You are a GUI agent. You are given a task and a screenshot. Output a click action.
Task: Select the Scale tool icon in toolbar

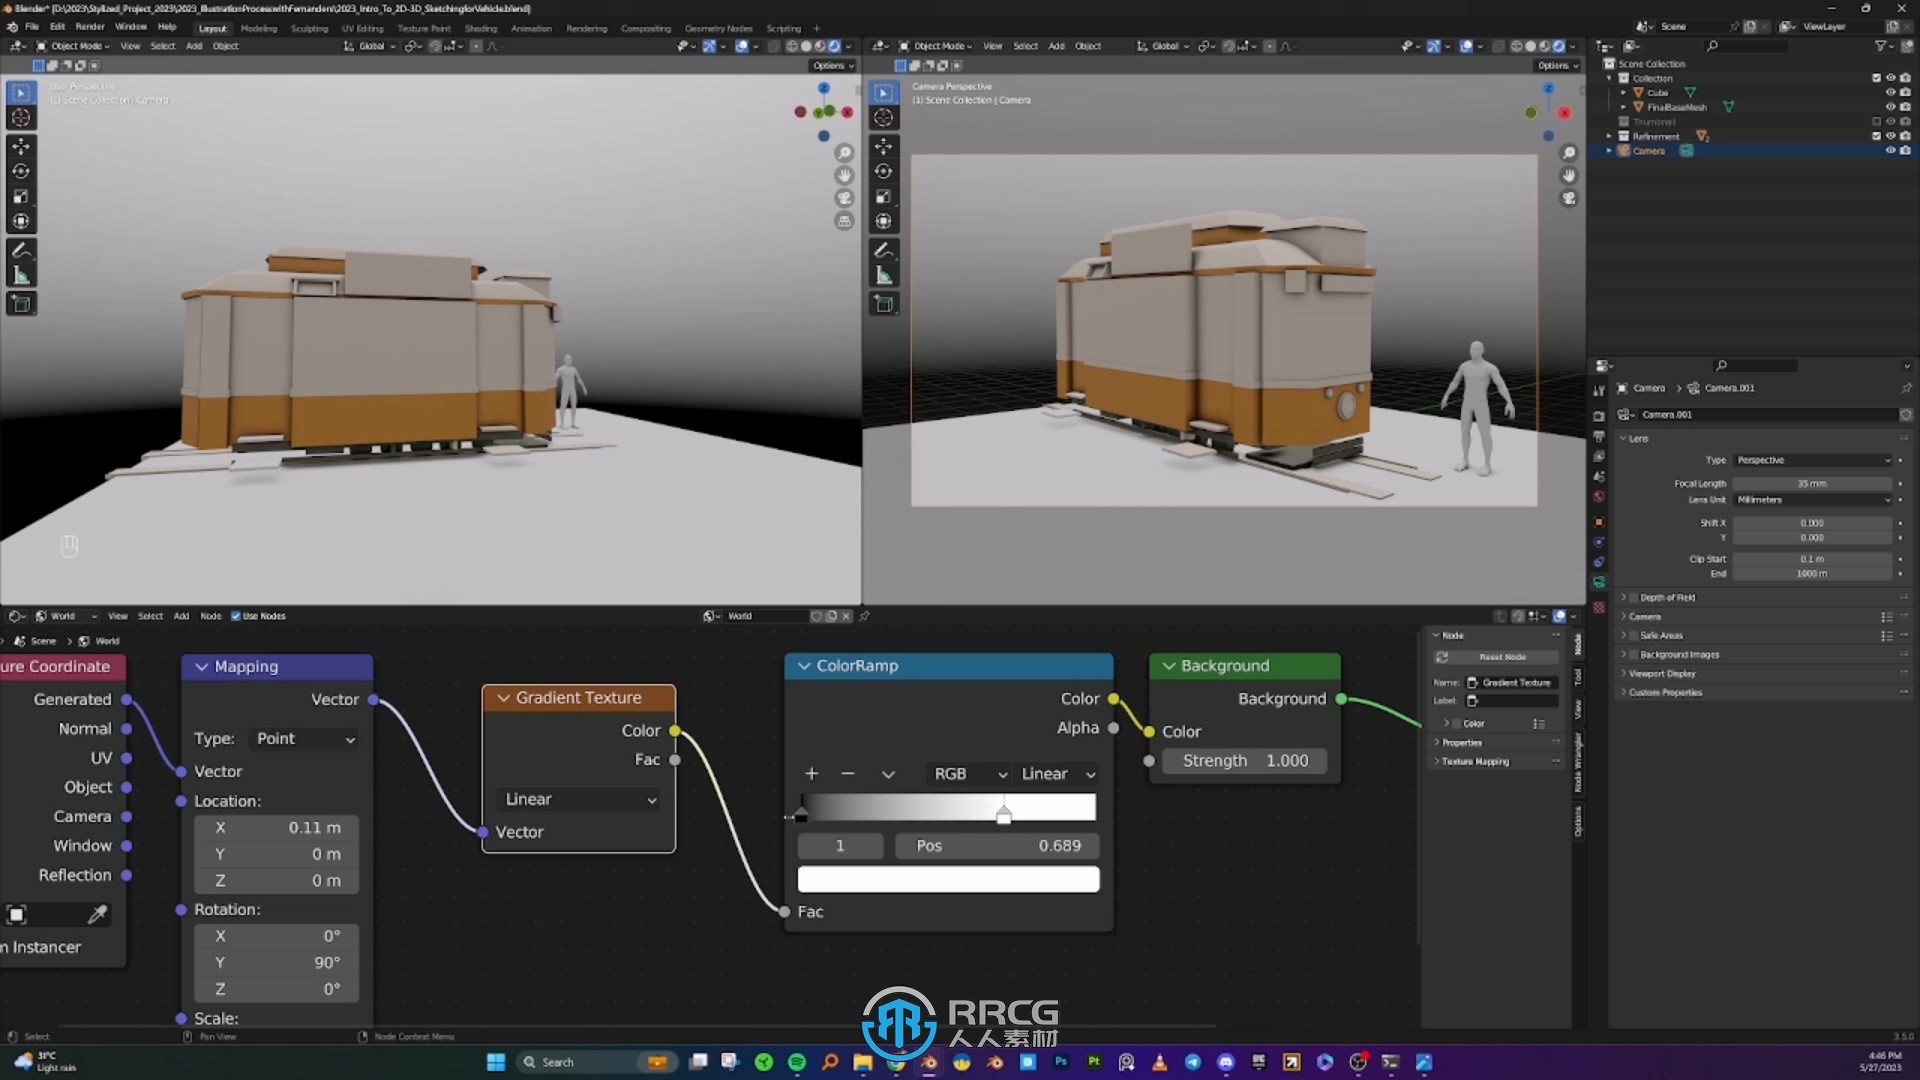[x=20, y=196]
